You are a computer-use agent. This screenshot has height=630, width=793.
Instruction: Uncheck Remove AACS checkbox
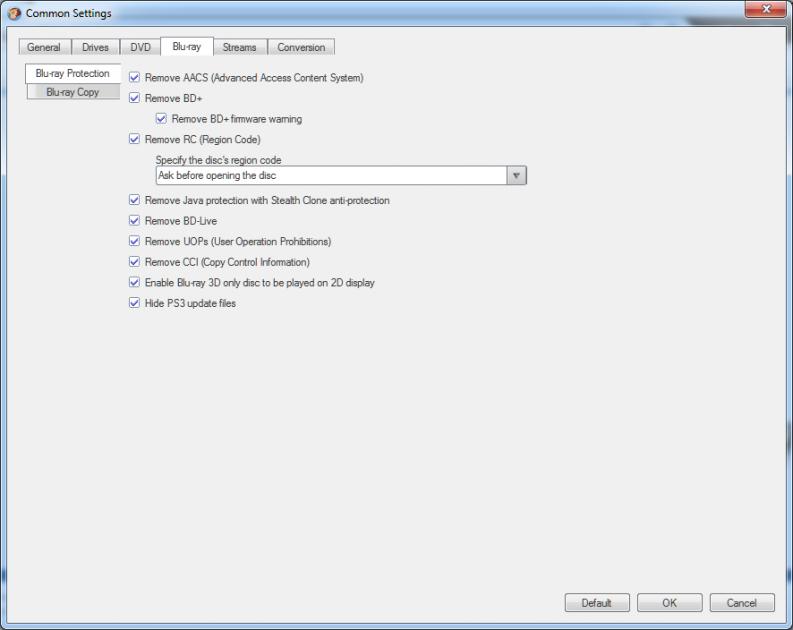coord(134,77)
